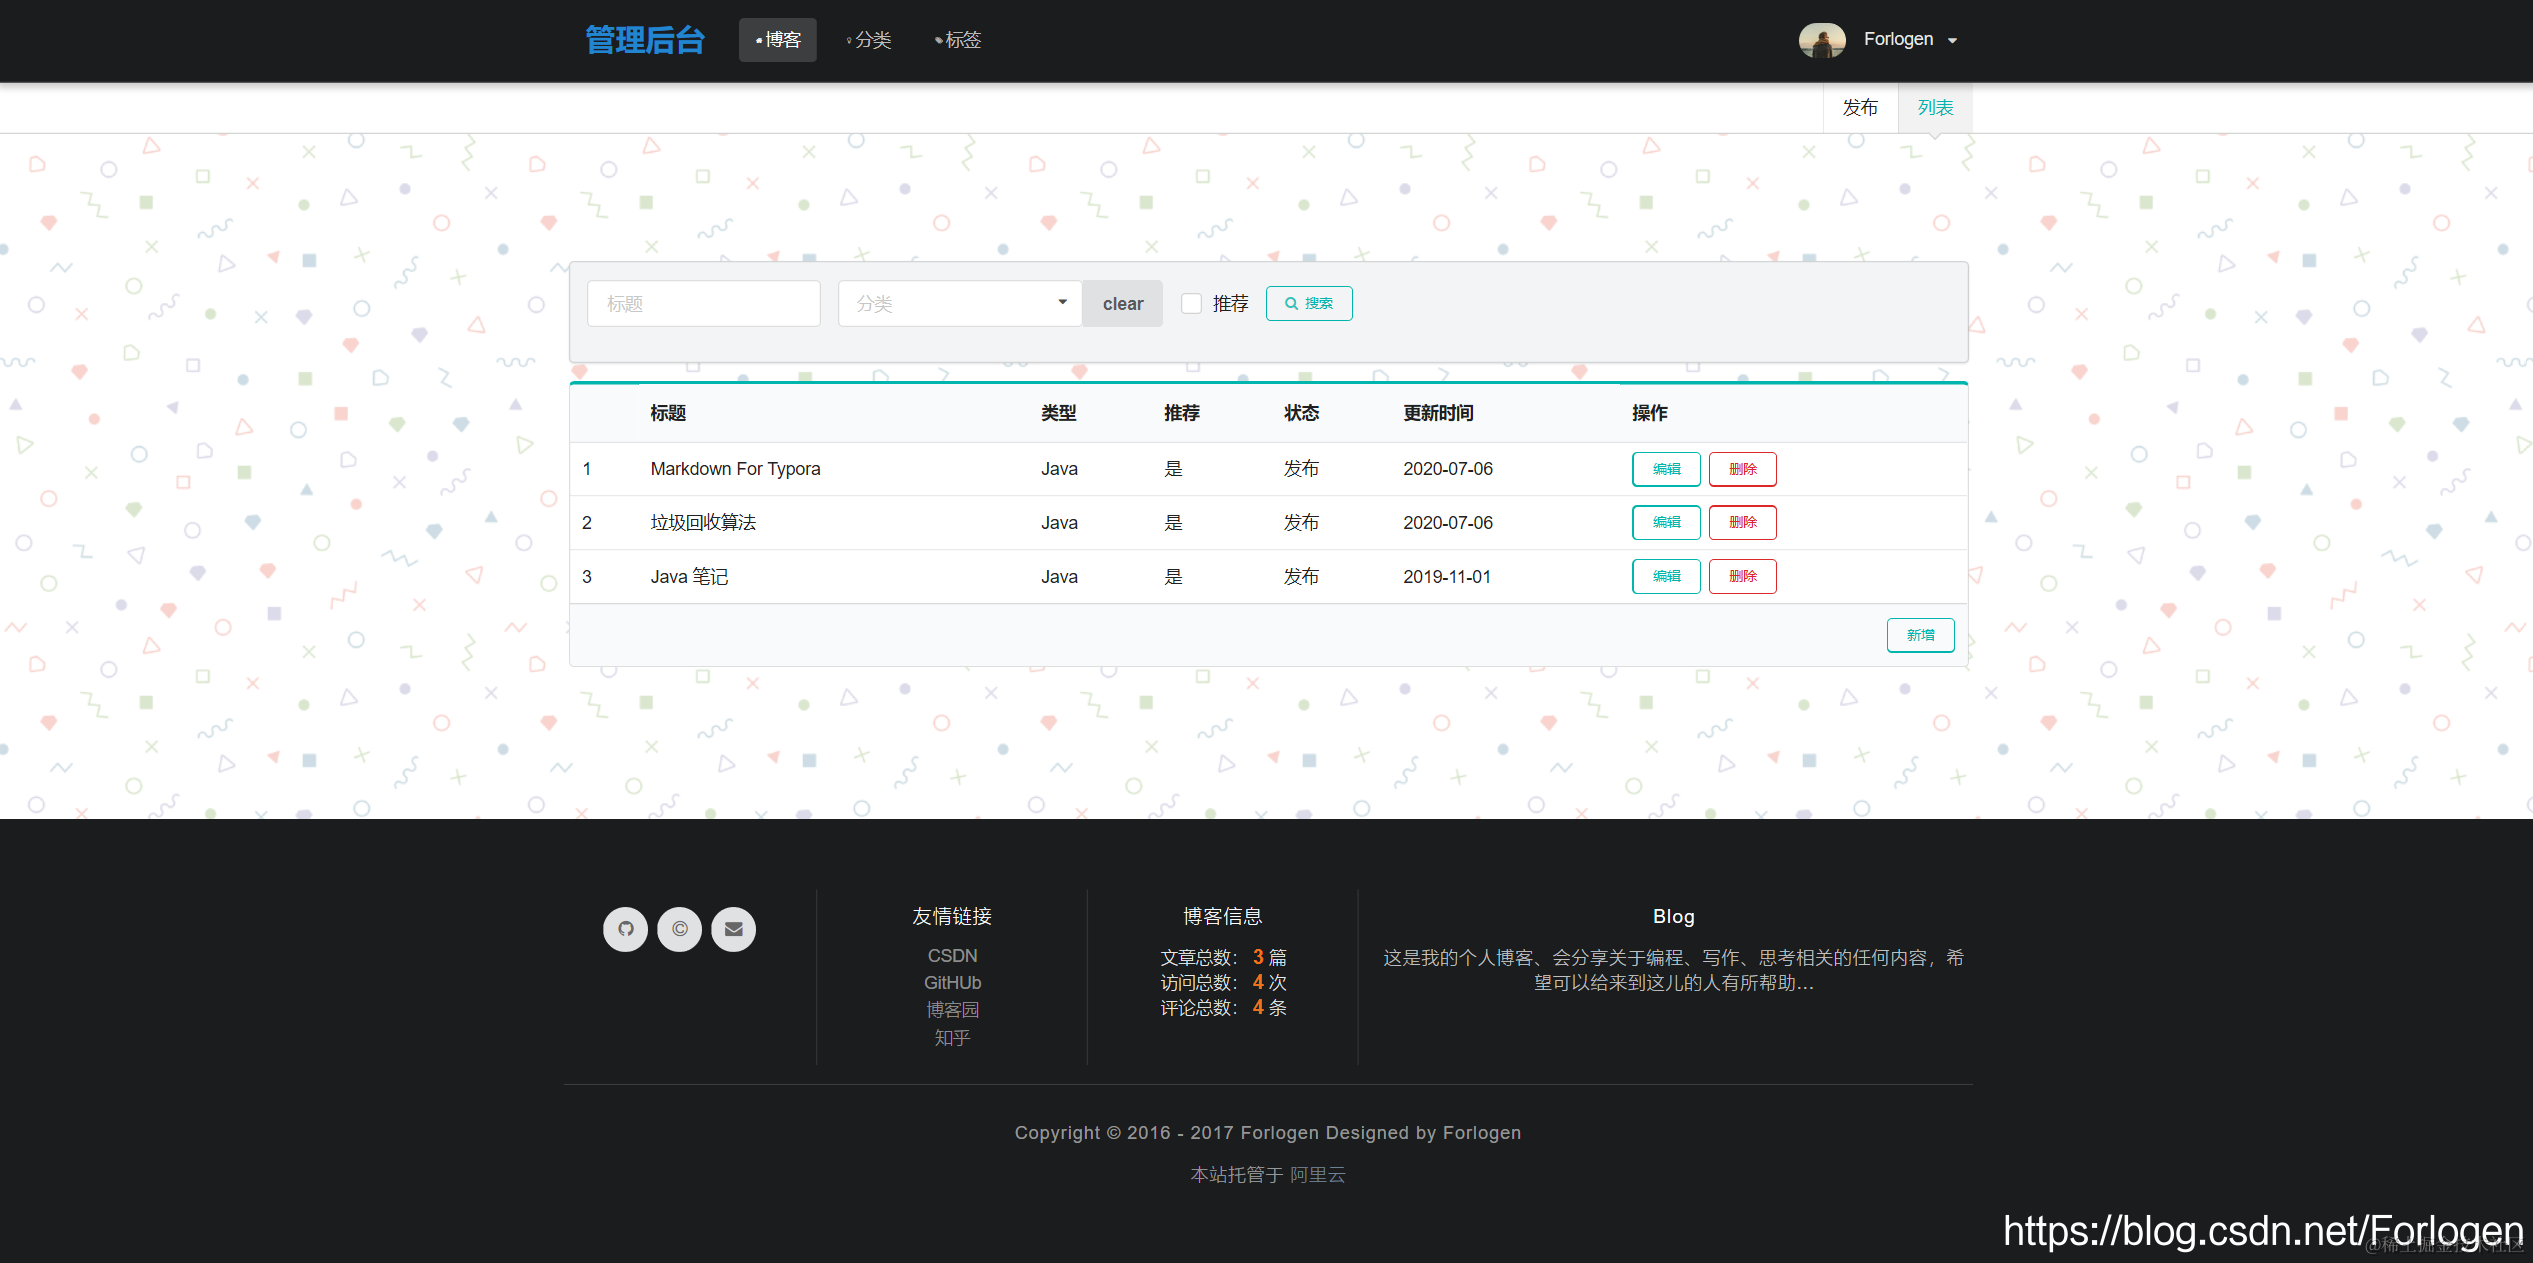Screen dimensions: 2533x1263
Task: Switch to the 列表 tab
Action: [x=1934, y=107]
